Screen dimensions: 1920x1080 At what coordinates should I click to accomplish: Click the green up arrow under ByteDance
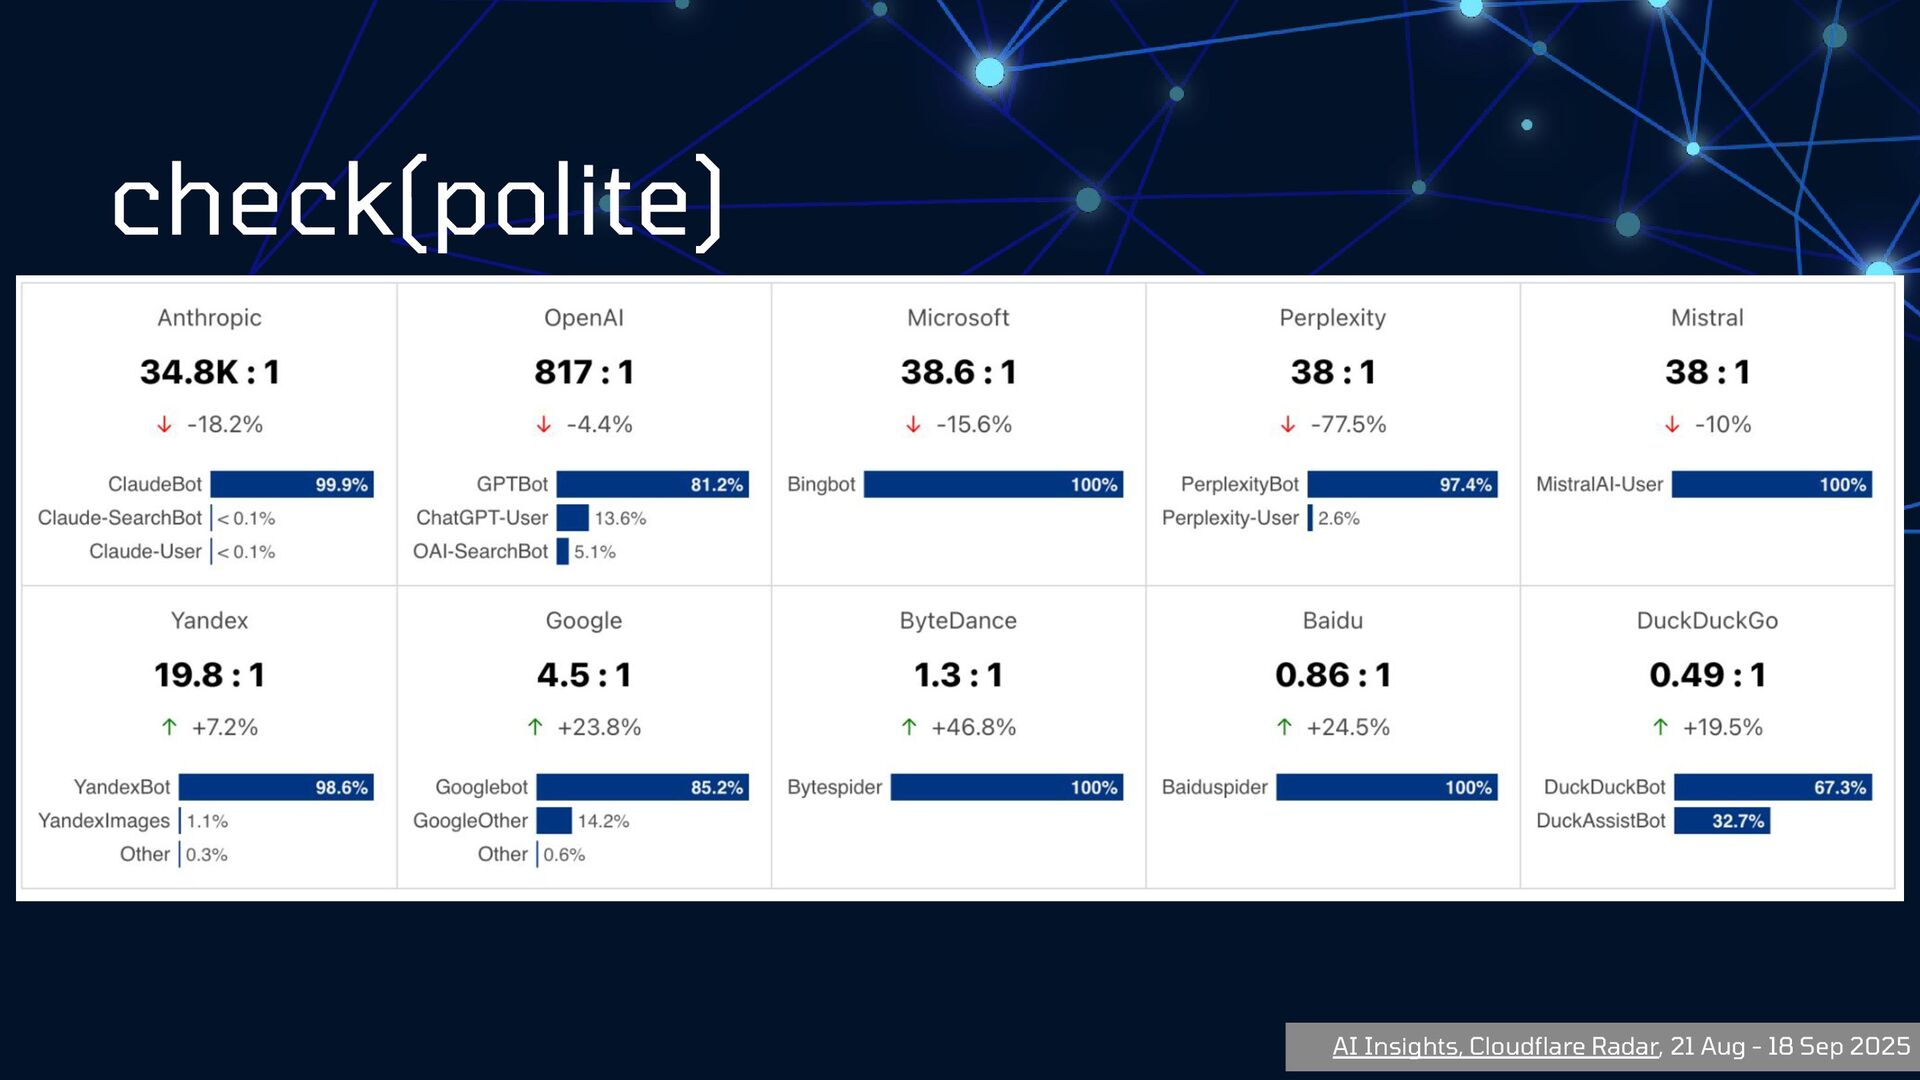[909, 727]
